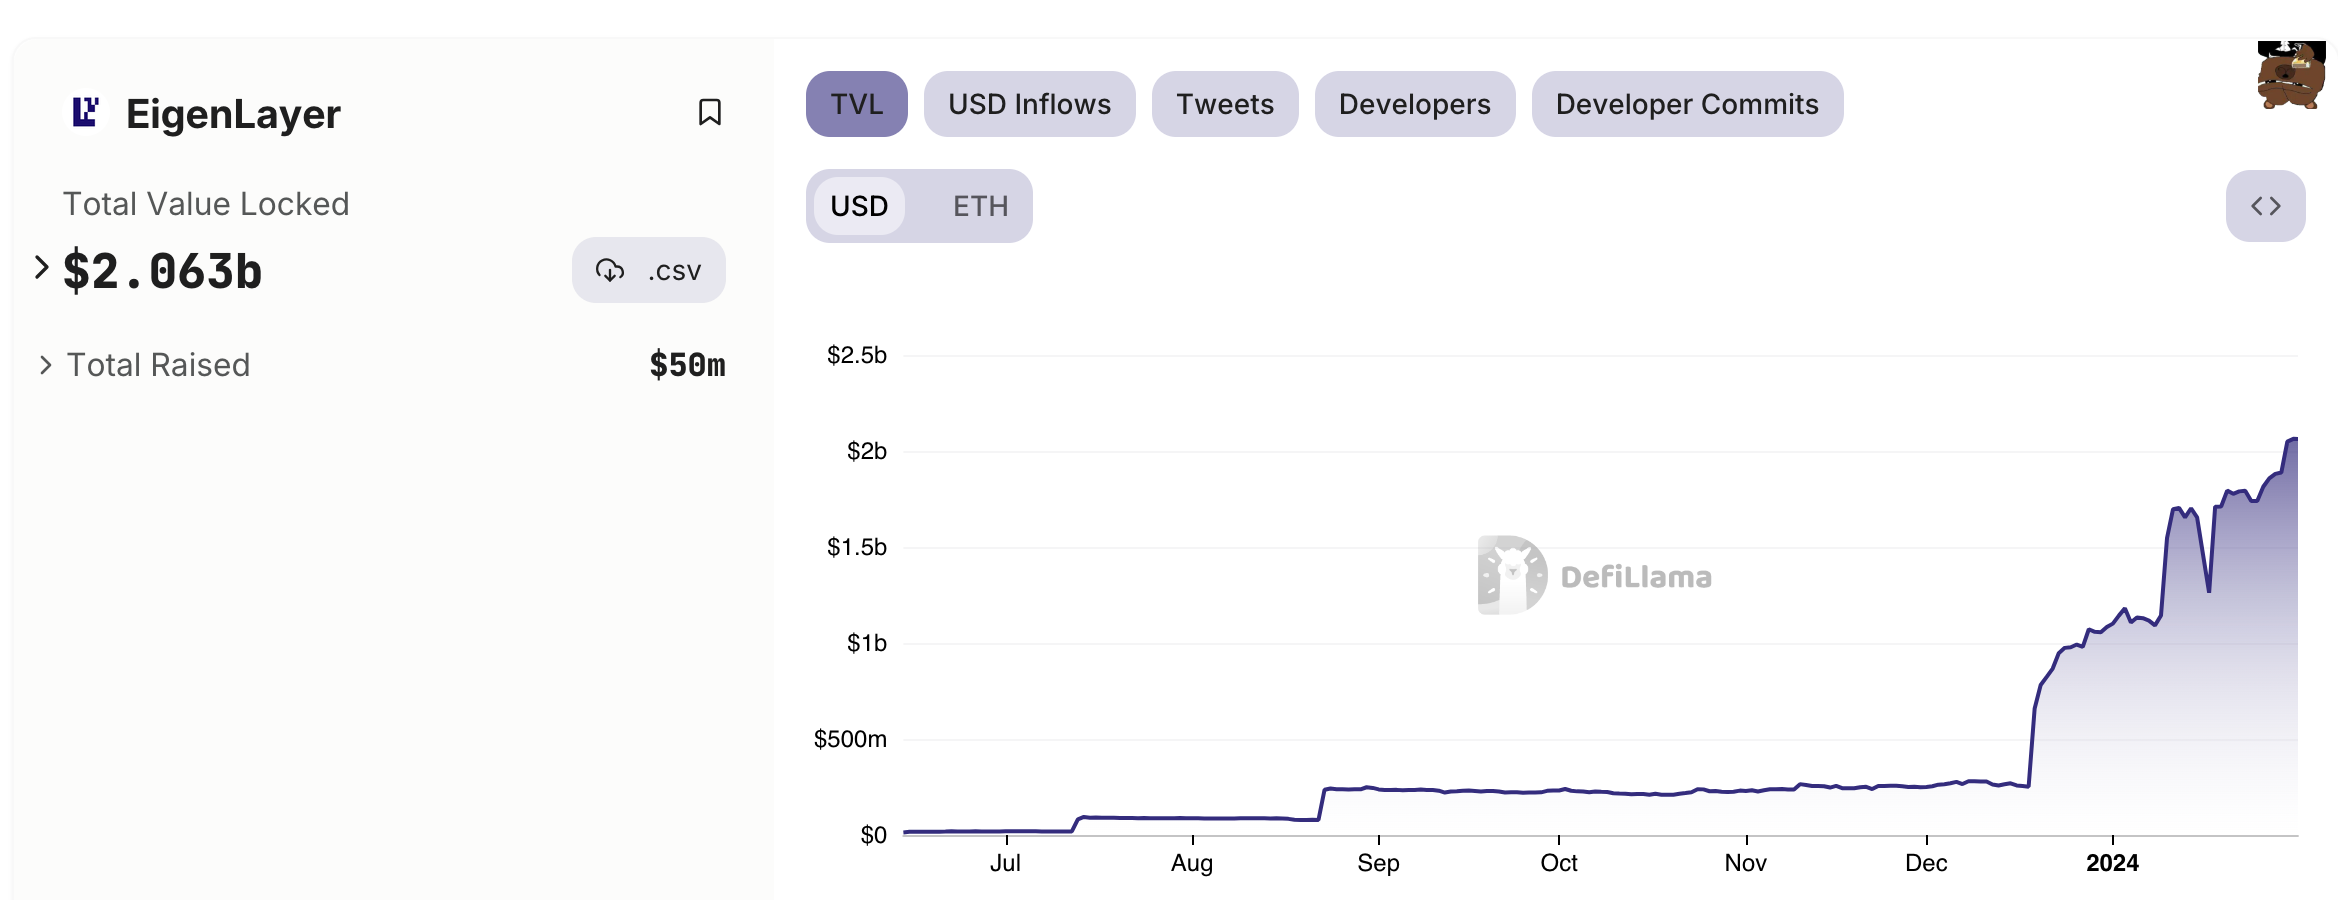Enable Developers metric on chart

[1414, 104]
